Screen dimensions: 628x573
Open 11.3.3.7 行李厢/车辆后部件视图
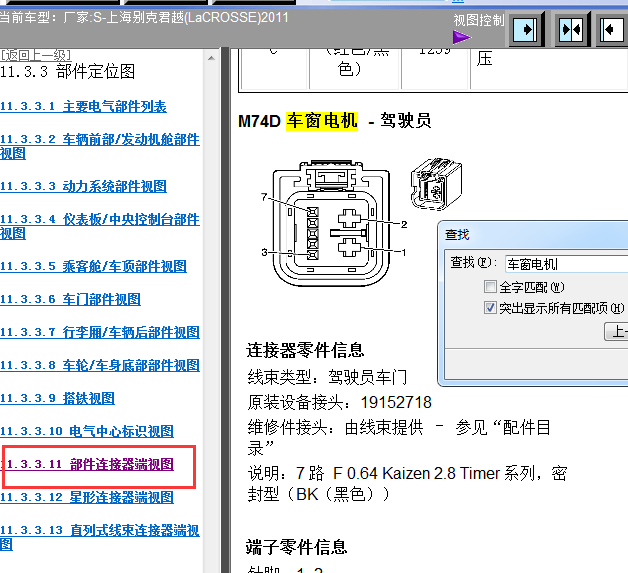(x=100, y=332)
